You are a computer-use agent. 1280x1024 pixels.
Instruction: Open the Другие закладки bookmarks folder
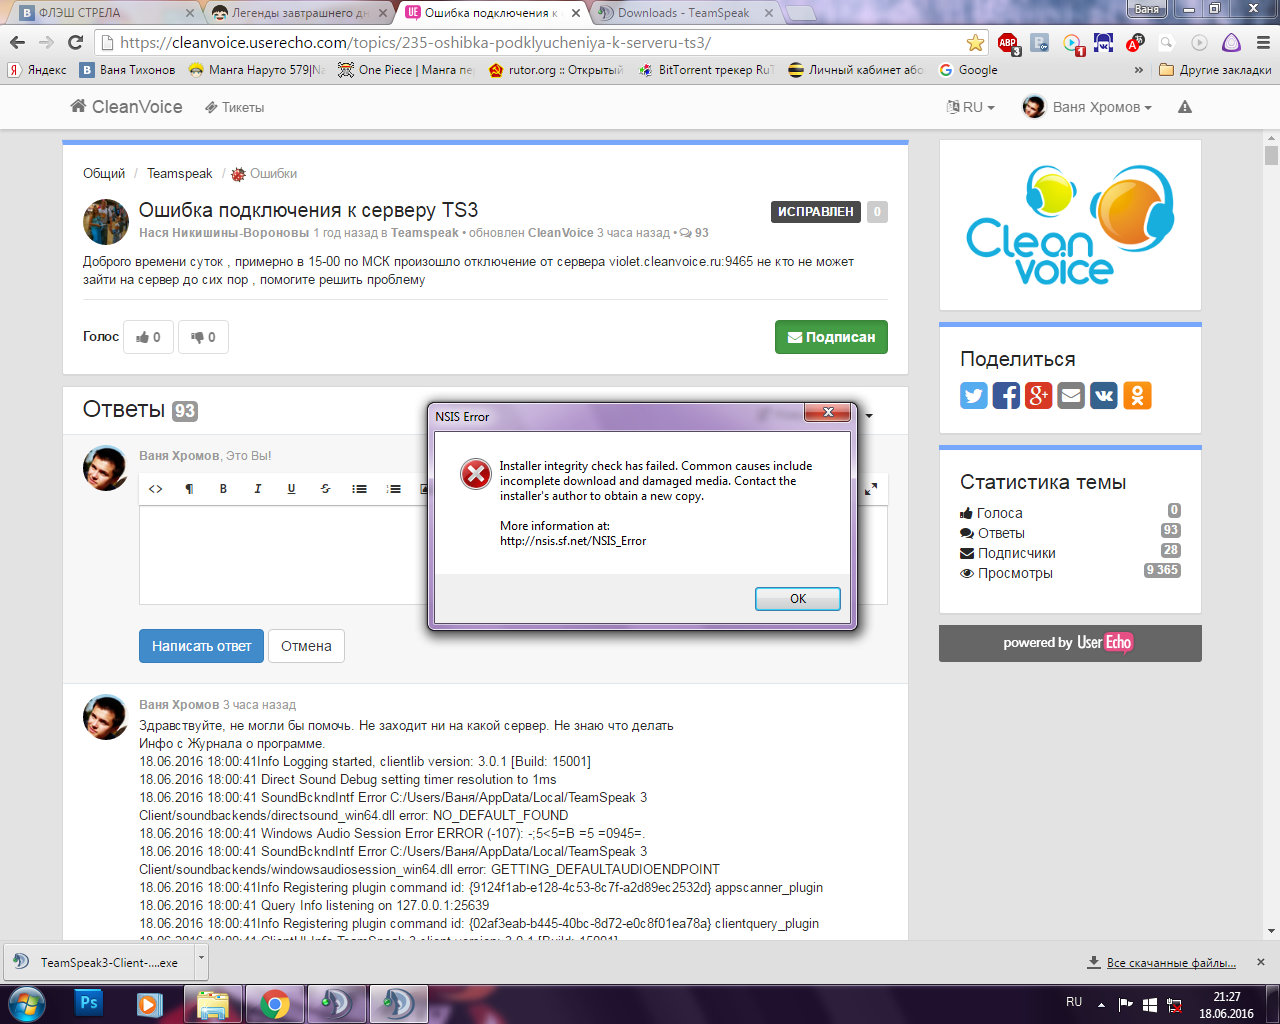pos(1215,70)
